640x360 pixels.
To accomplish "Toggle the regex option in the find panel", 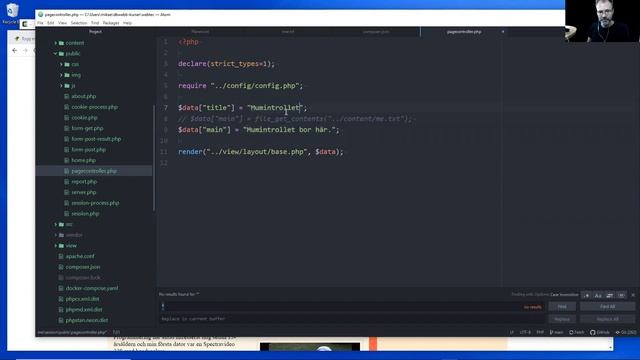I will click(x=587, y=295).
